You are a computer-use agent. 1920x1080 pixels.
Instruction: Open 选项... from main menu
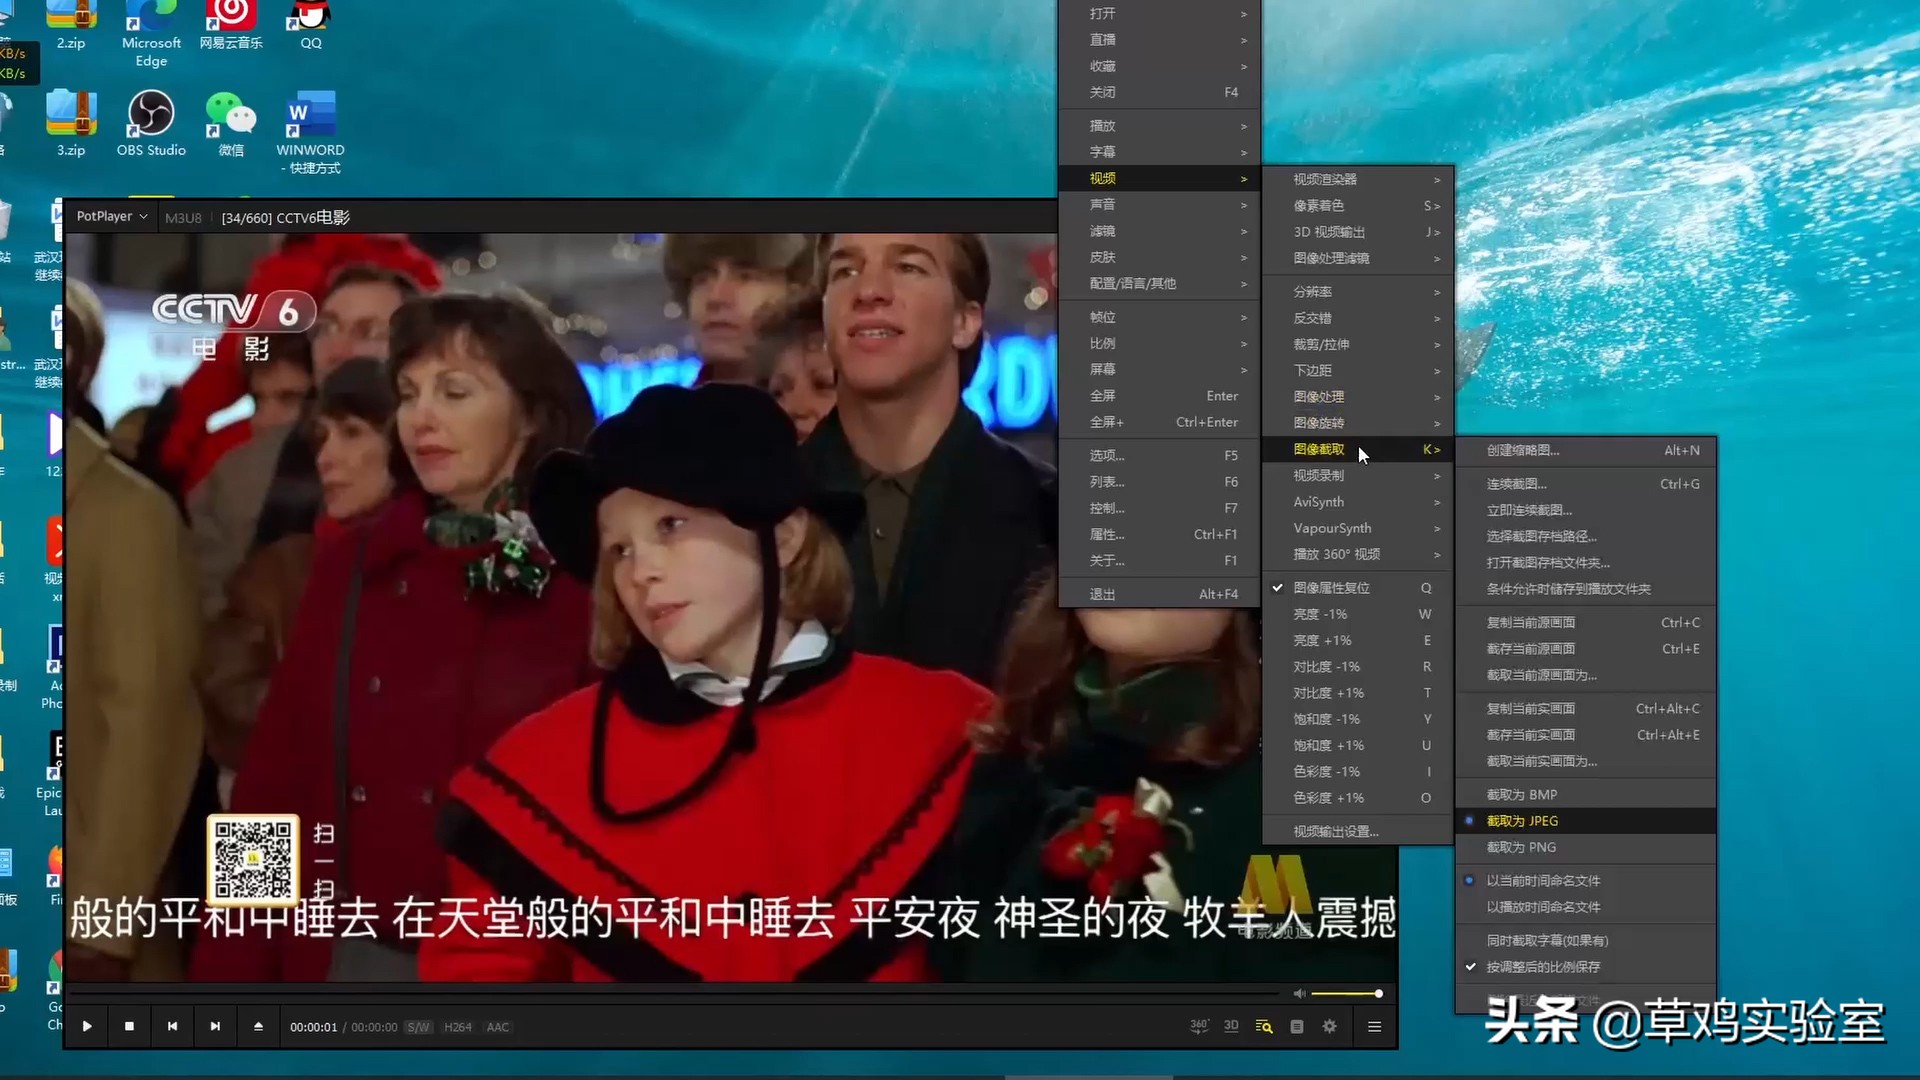(x=1160, y=455)
